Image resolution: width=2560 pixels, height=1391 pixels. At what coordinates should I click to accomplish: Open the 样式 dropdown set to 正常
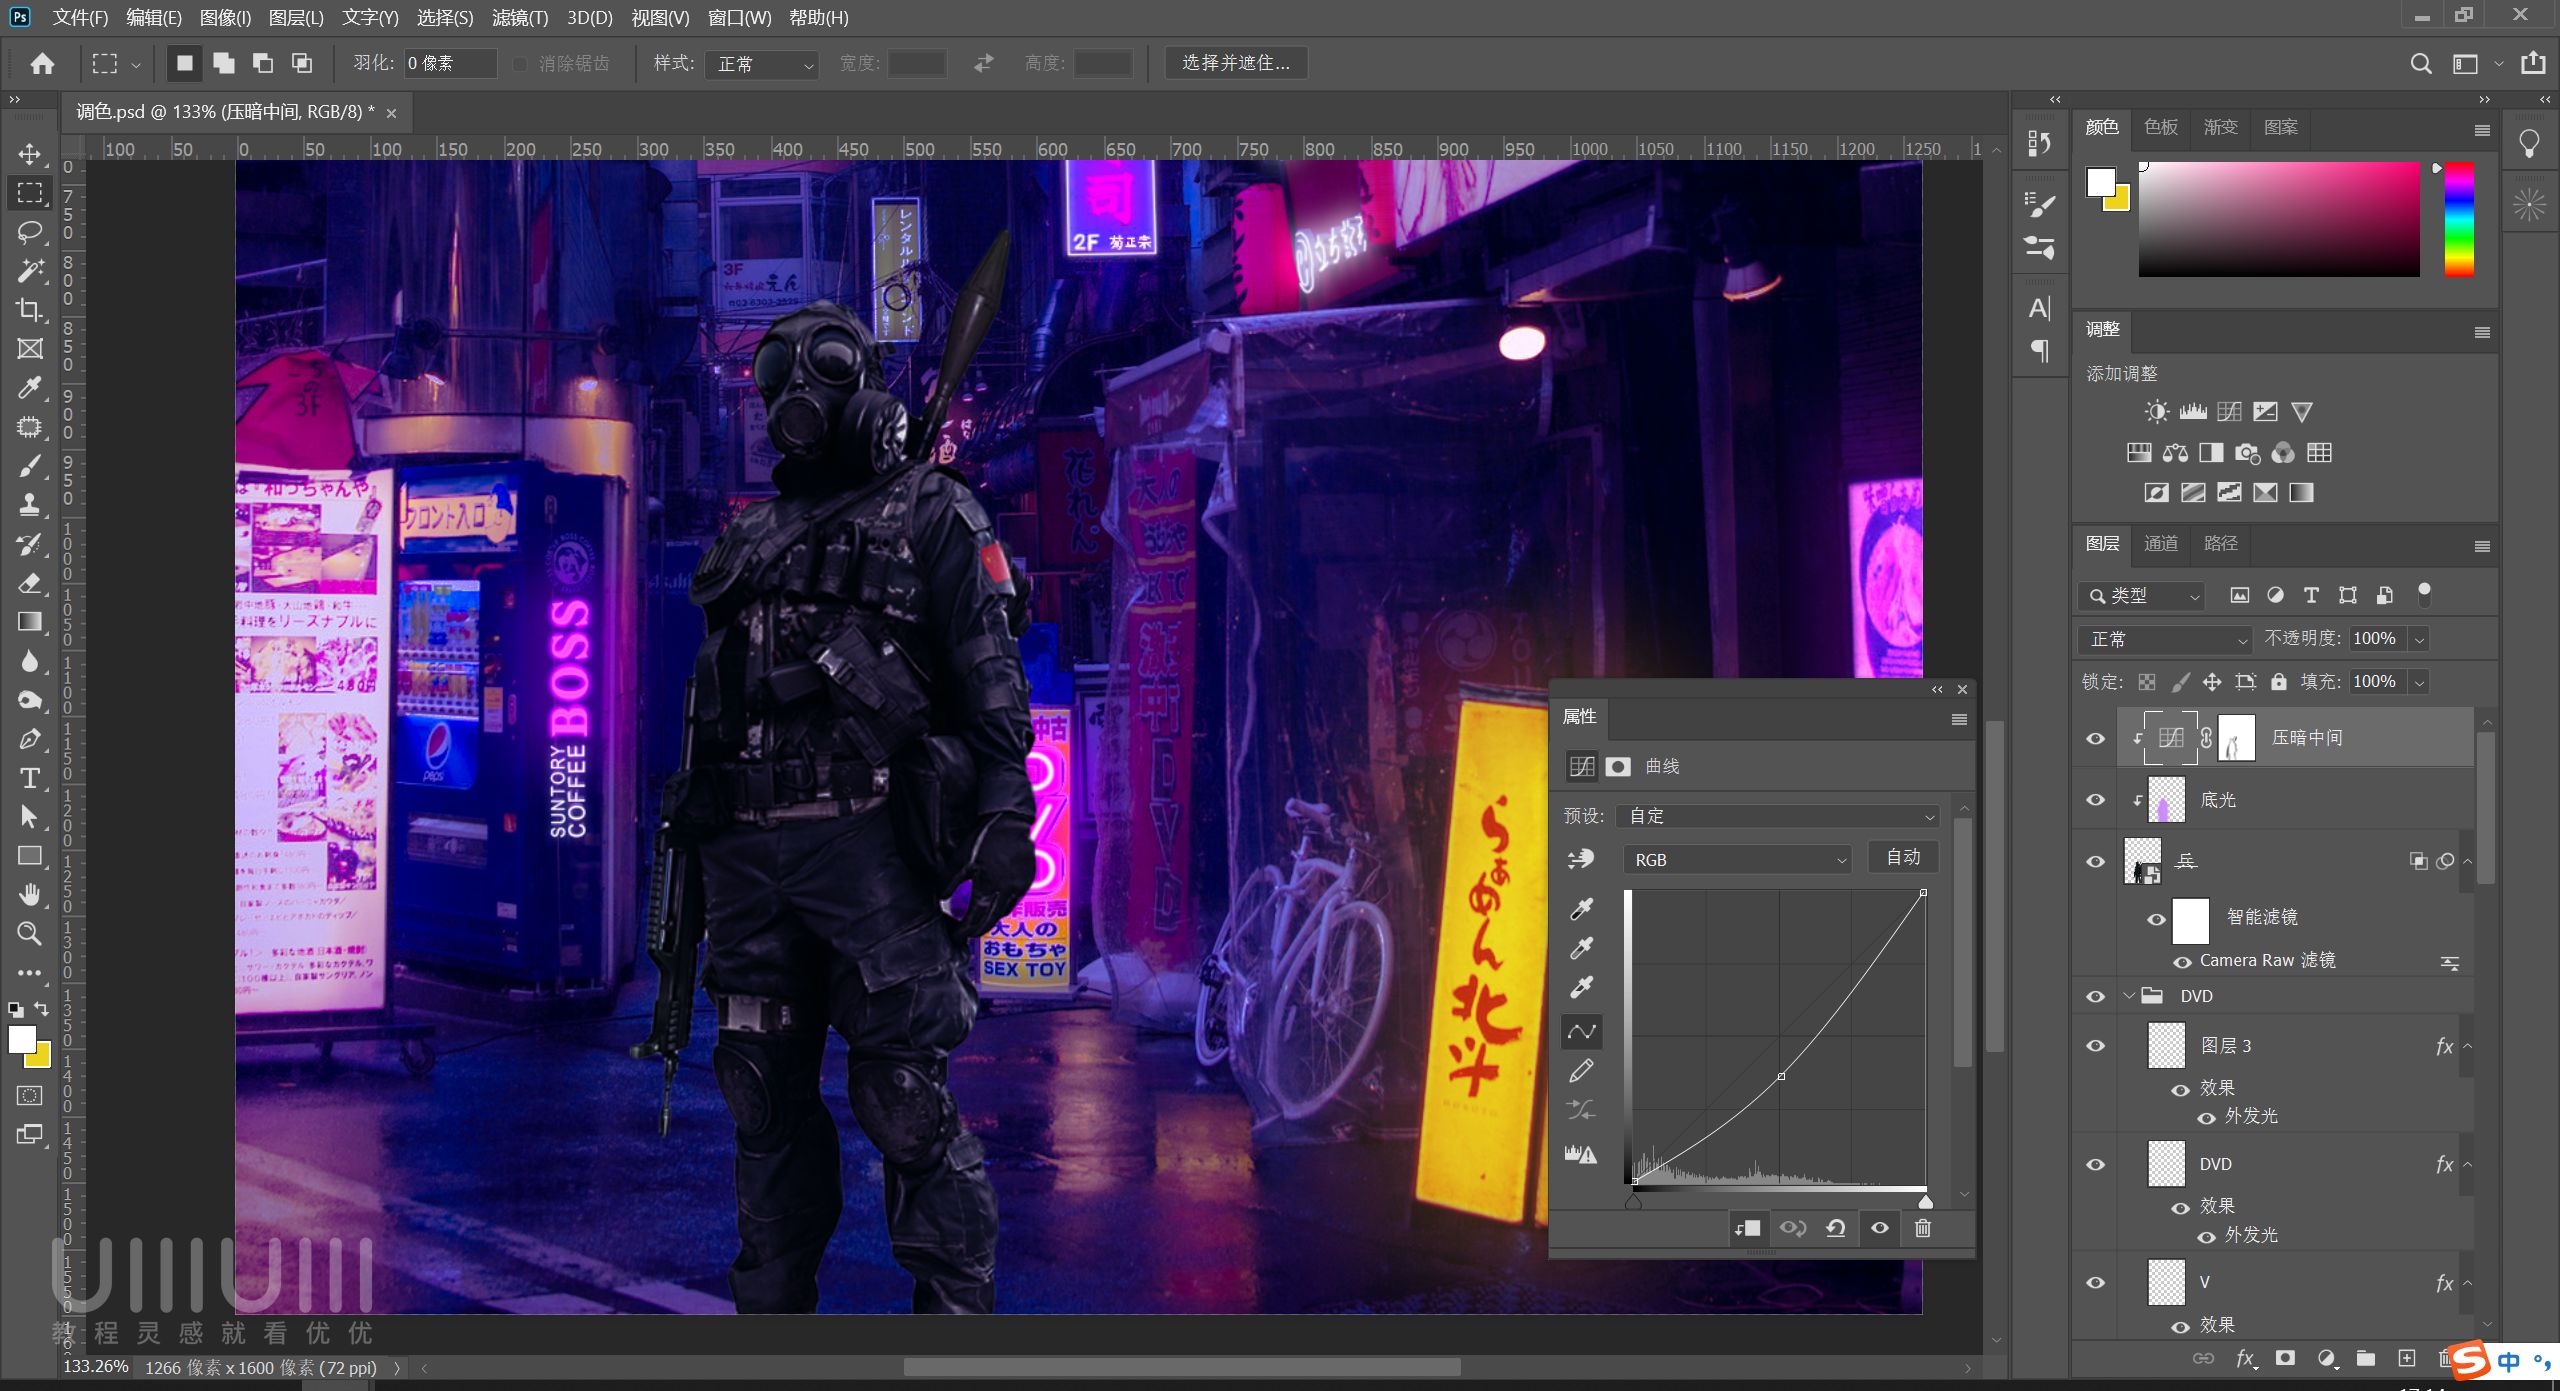click(763, 64)
